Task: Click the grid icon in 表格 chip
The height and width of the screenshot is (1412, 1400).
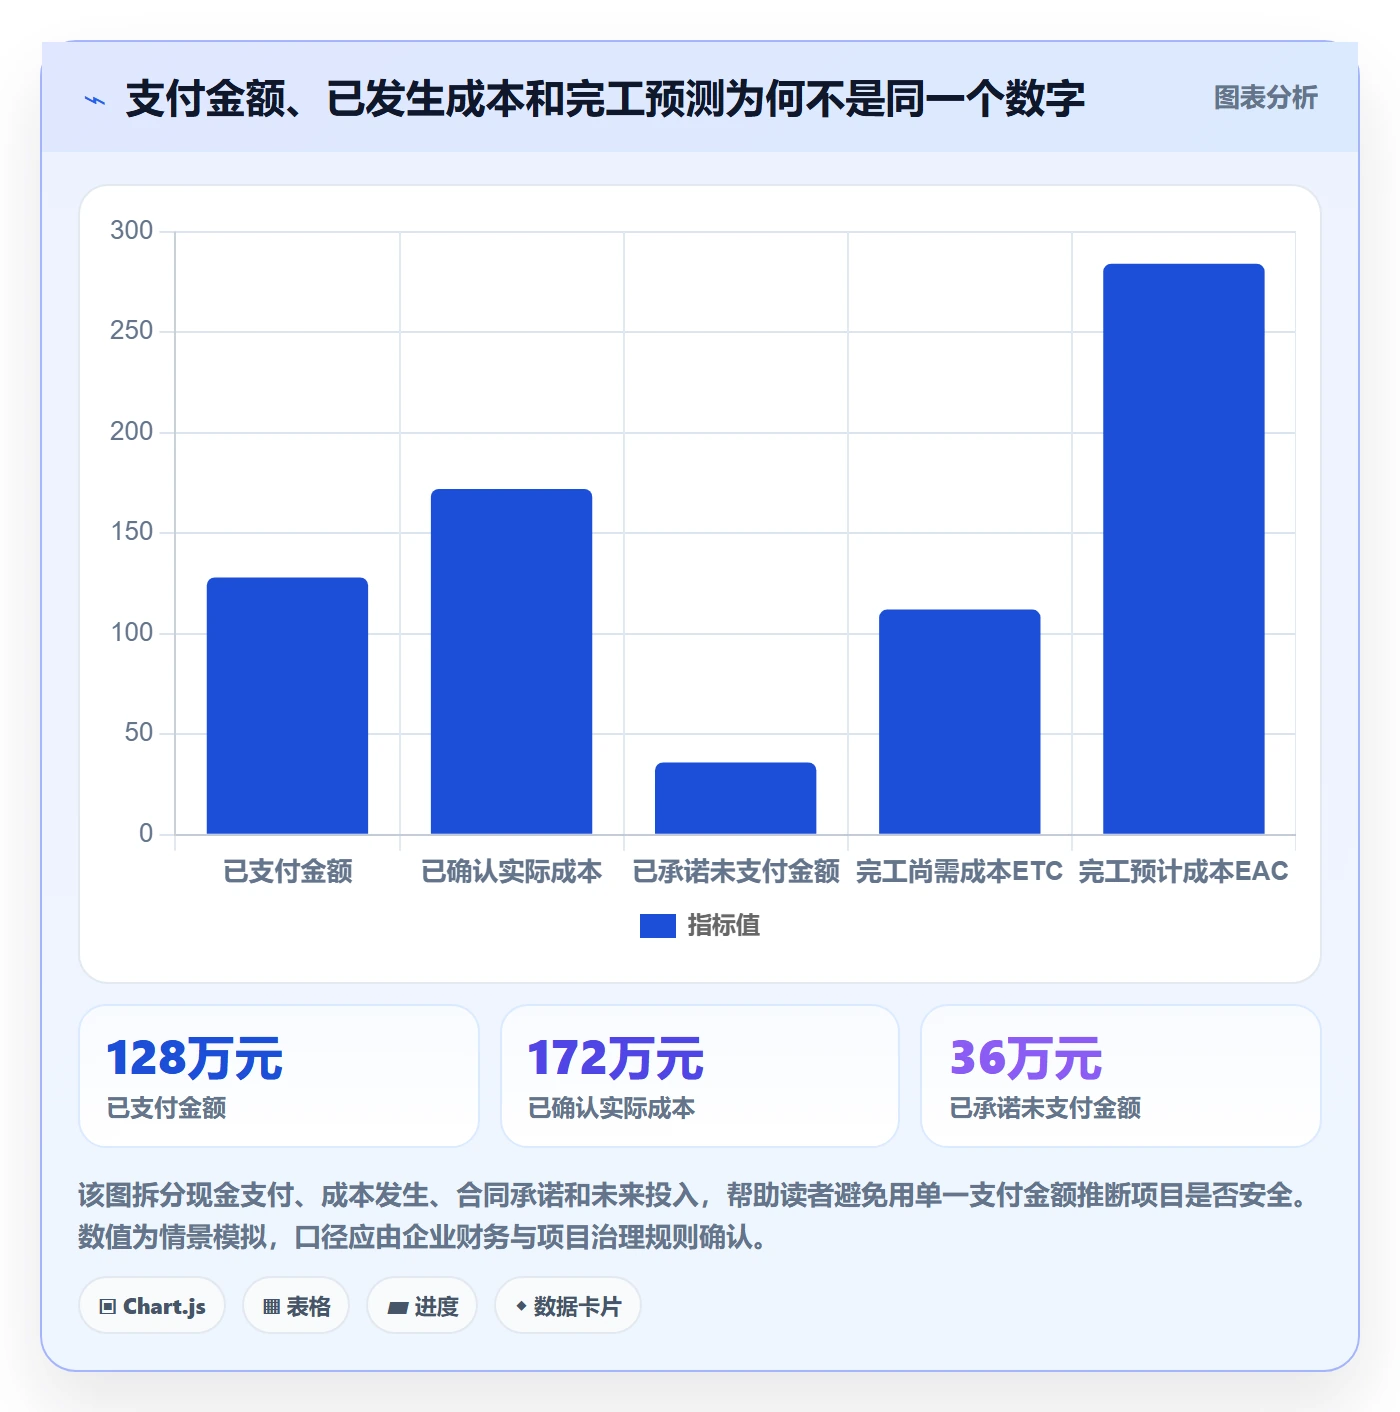Action: point(271,1307)
